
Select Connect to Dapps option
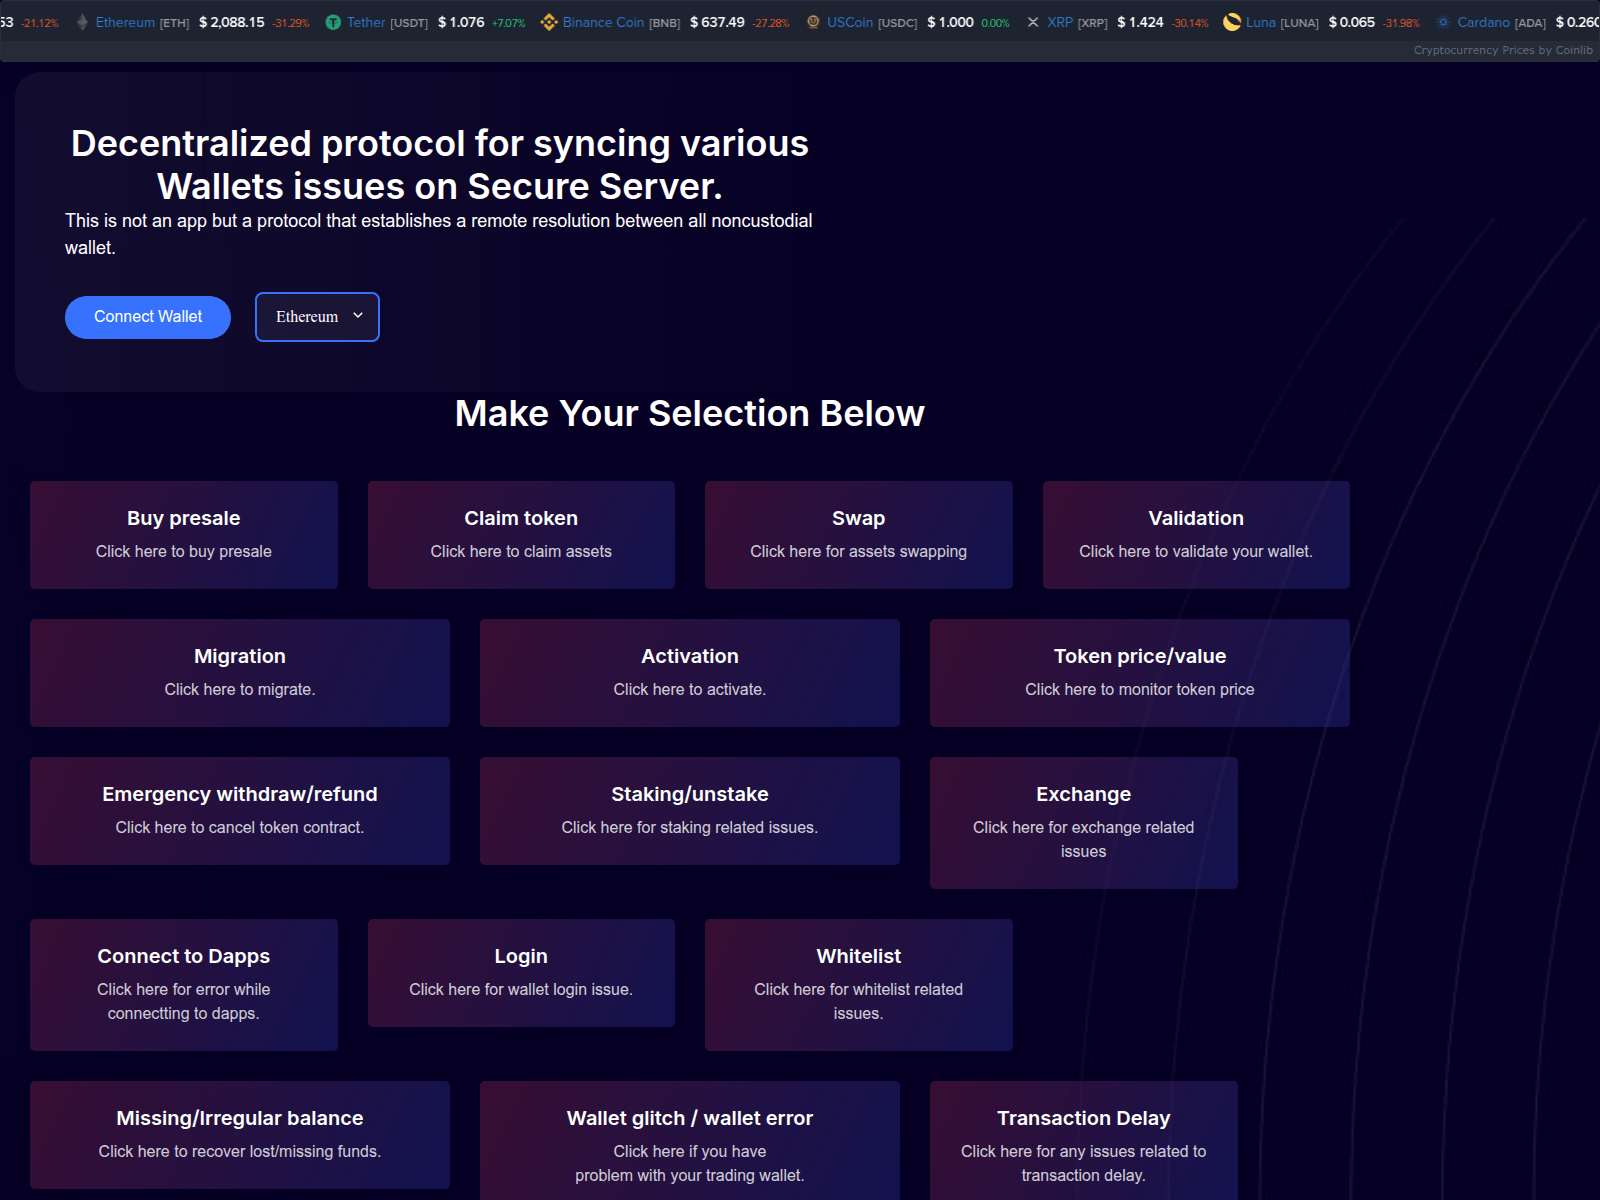tap(183, 984)
